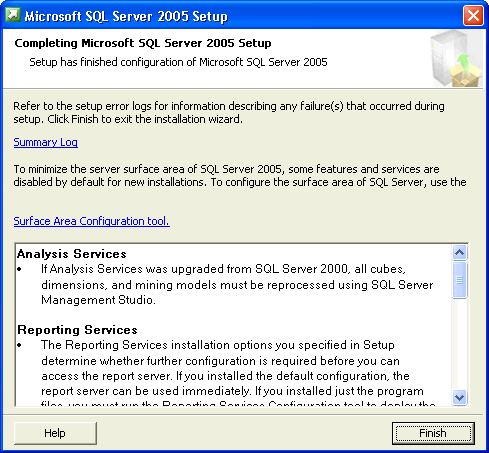Click the Help button
Screen dimensions: 489x453
(x=55, y=433)
